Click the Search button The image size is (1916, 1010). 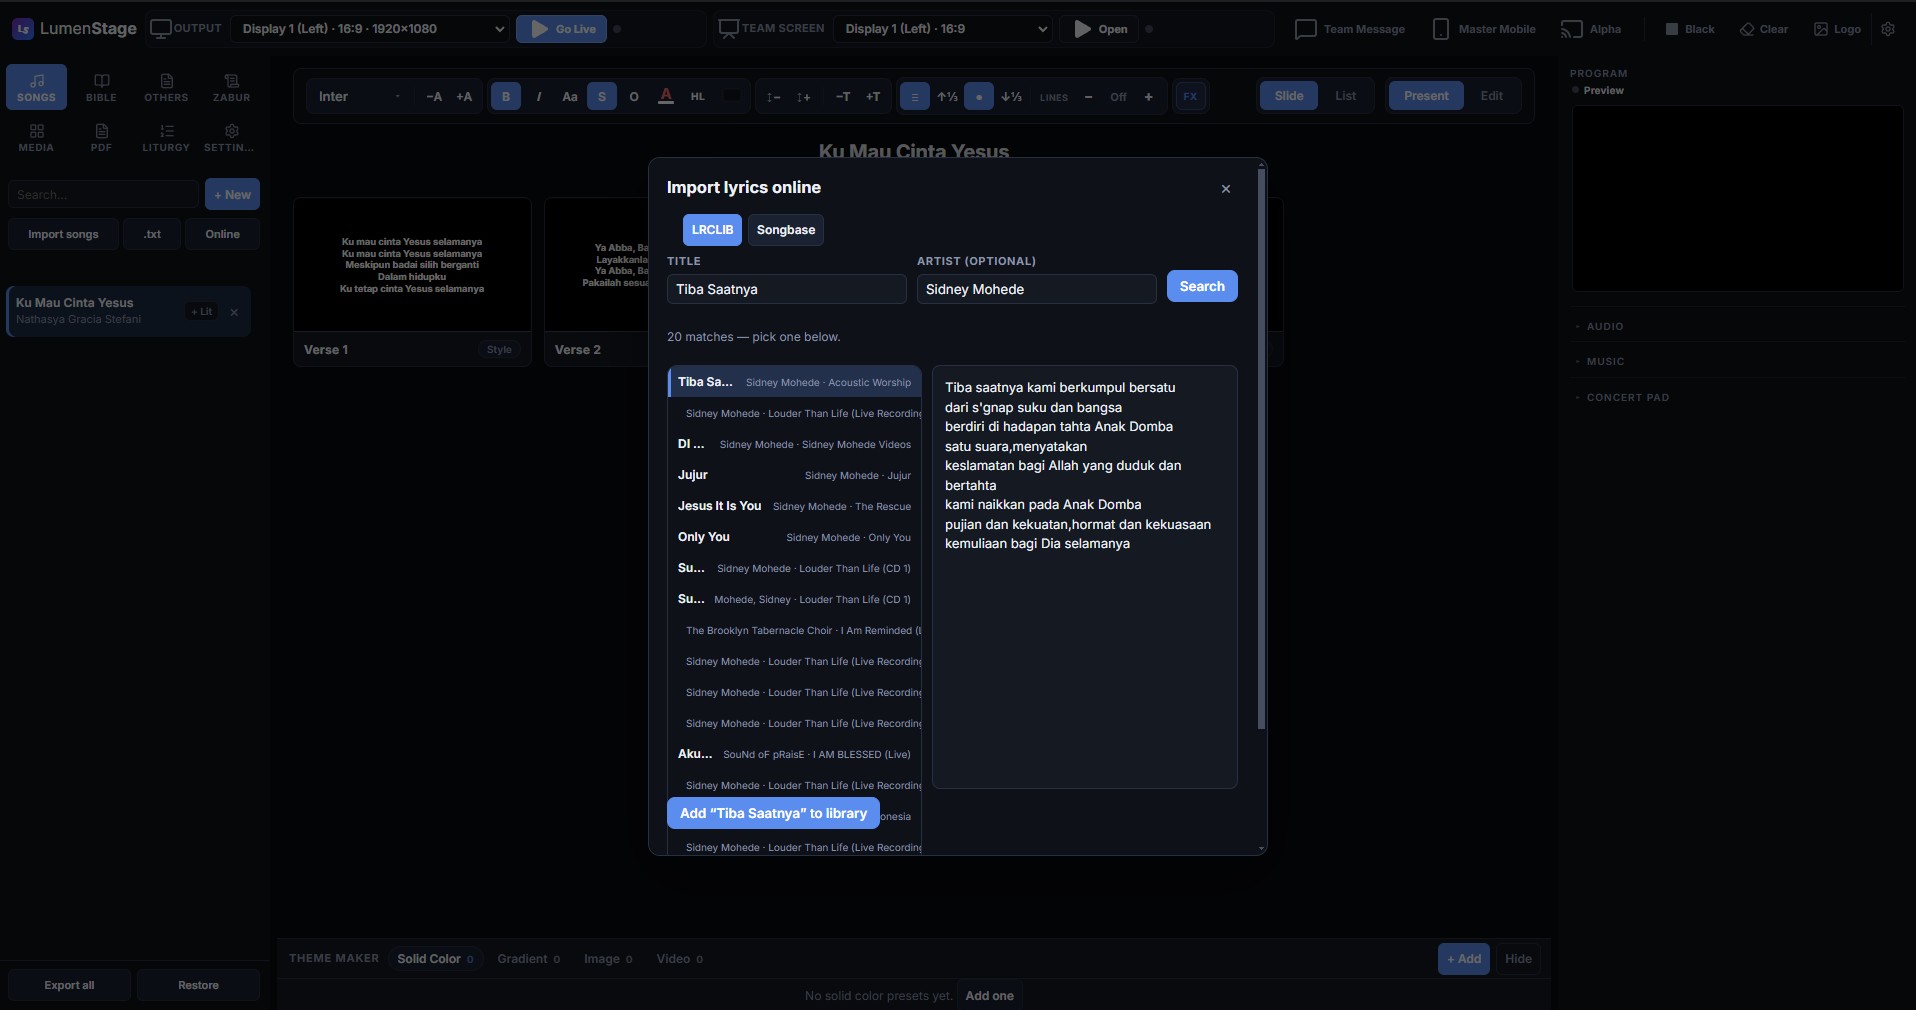tap(1202, 287)
